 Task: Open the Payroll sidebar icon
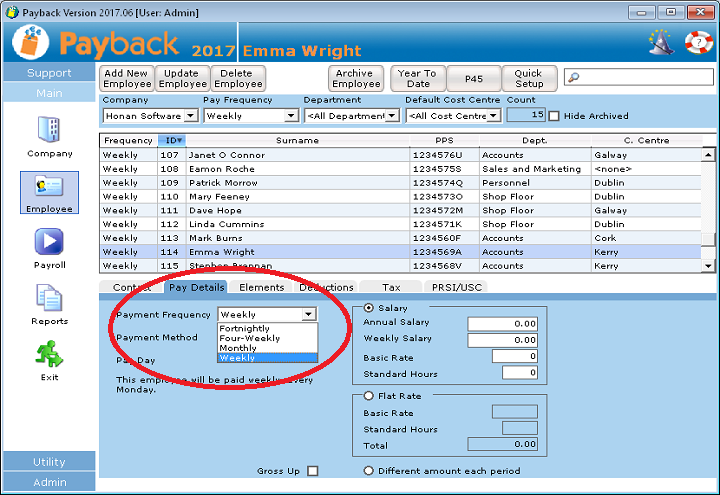49,243
